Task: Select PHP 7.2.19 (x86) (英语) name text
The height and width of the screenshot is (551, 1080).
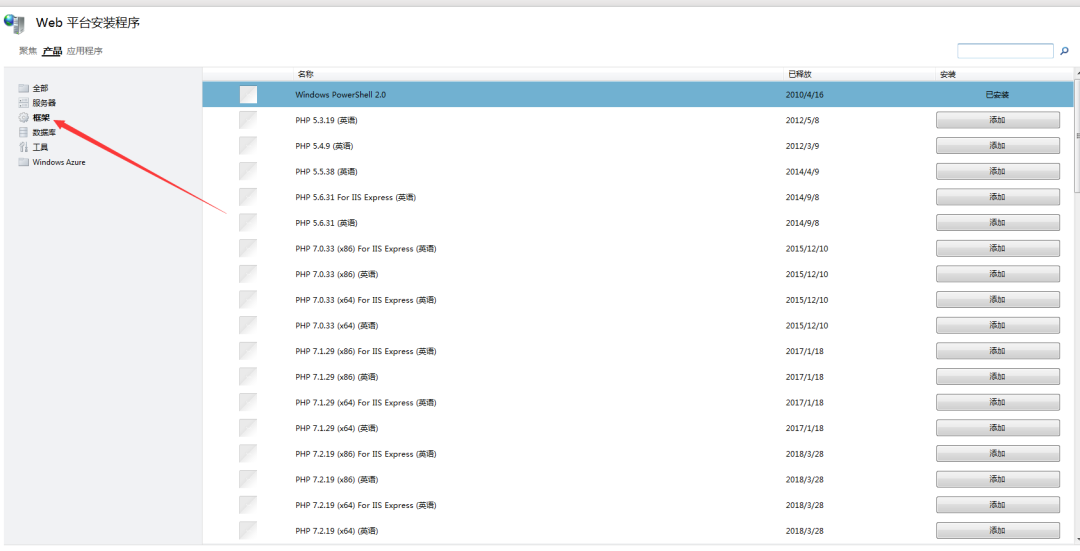Action: (x=337, y=479)
